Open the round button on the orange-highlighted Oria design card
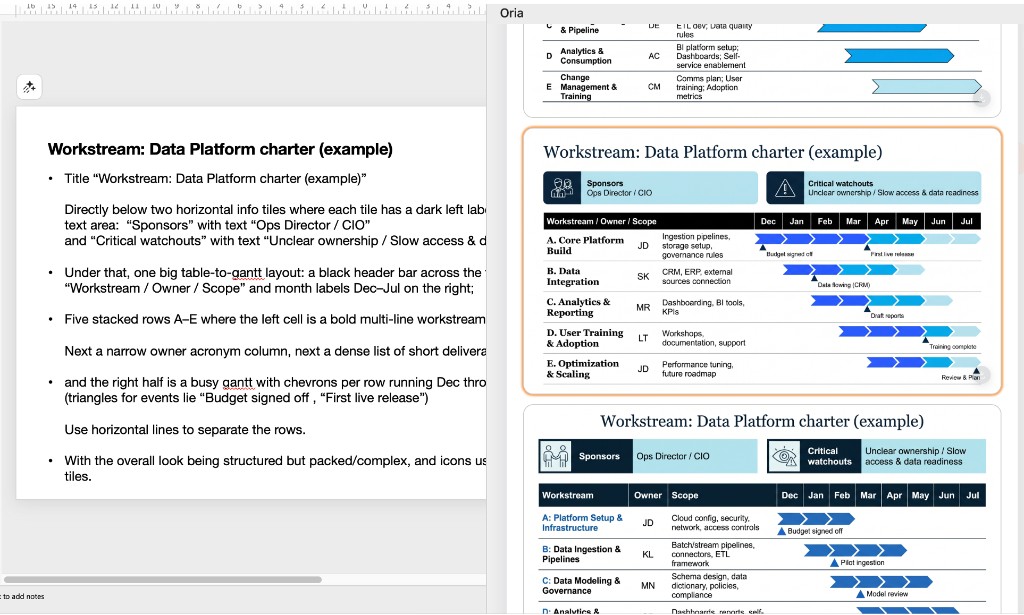This screenshot has height=615, width=1024. tap(980, 374)
